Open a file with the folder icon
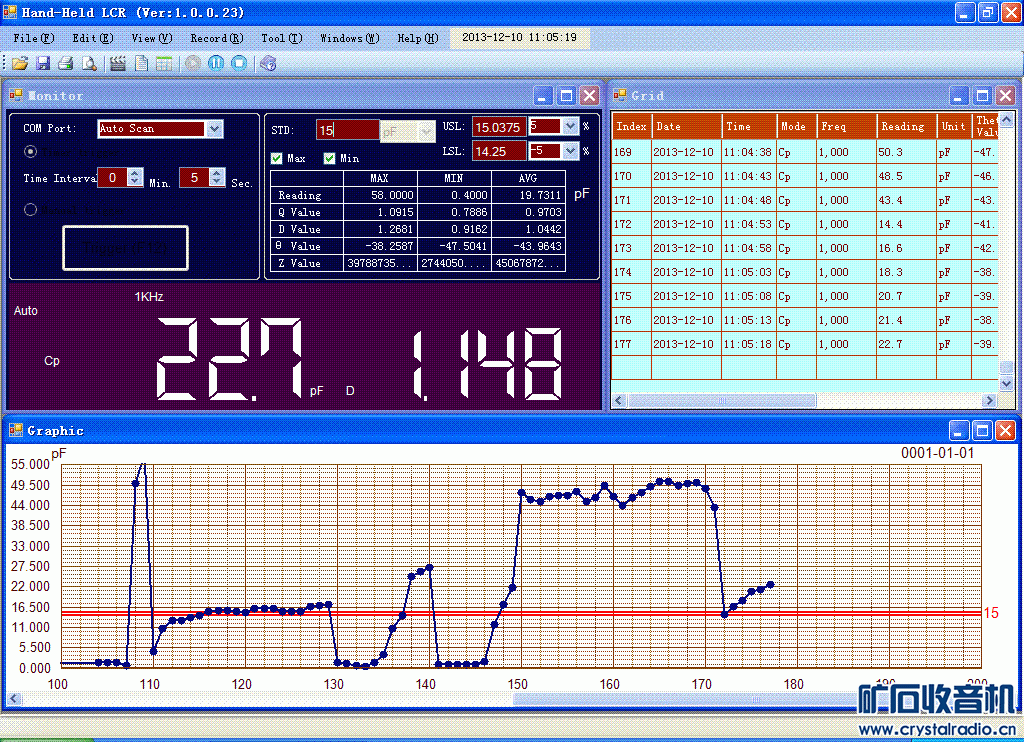This screenshot has width=1024, height=742. [x=20, y=63]
